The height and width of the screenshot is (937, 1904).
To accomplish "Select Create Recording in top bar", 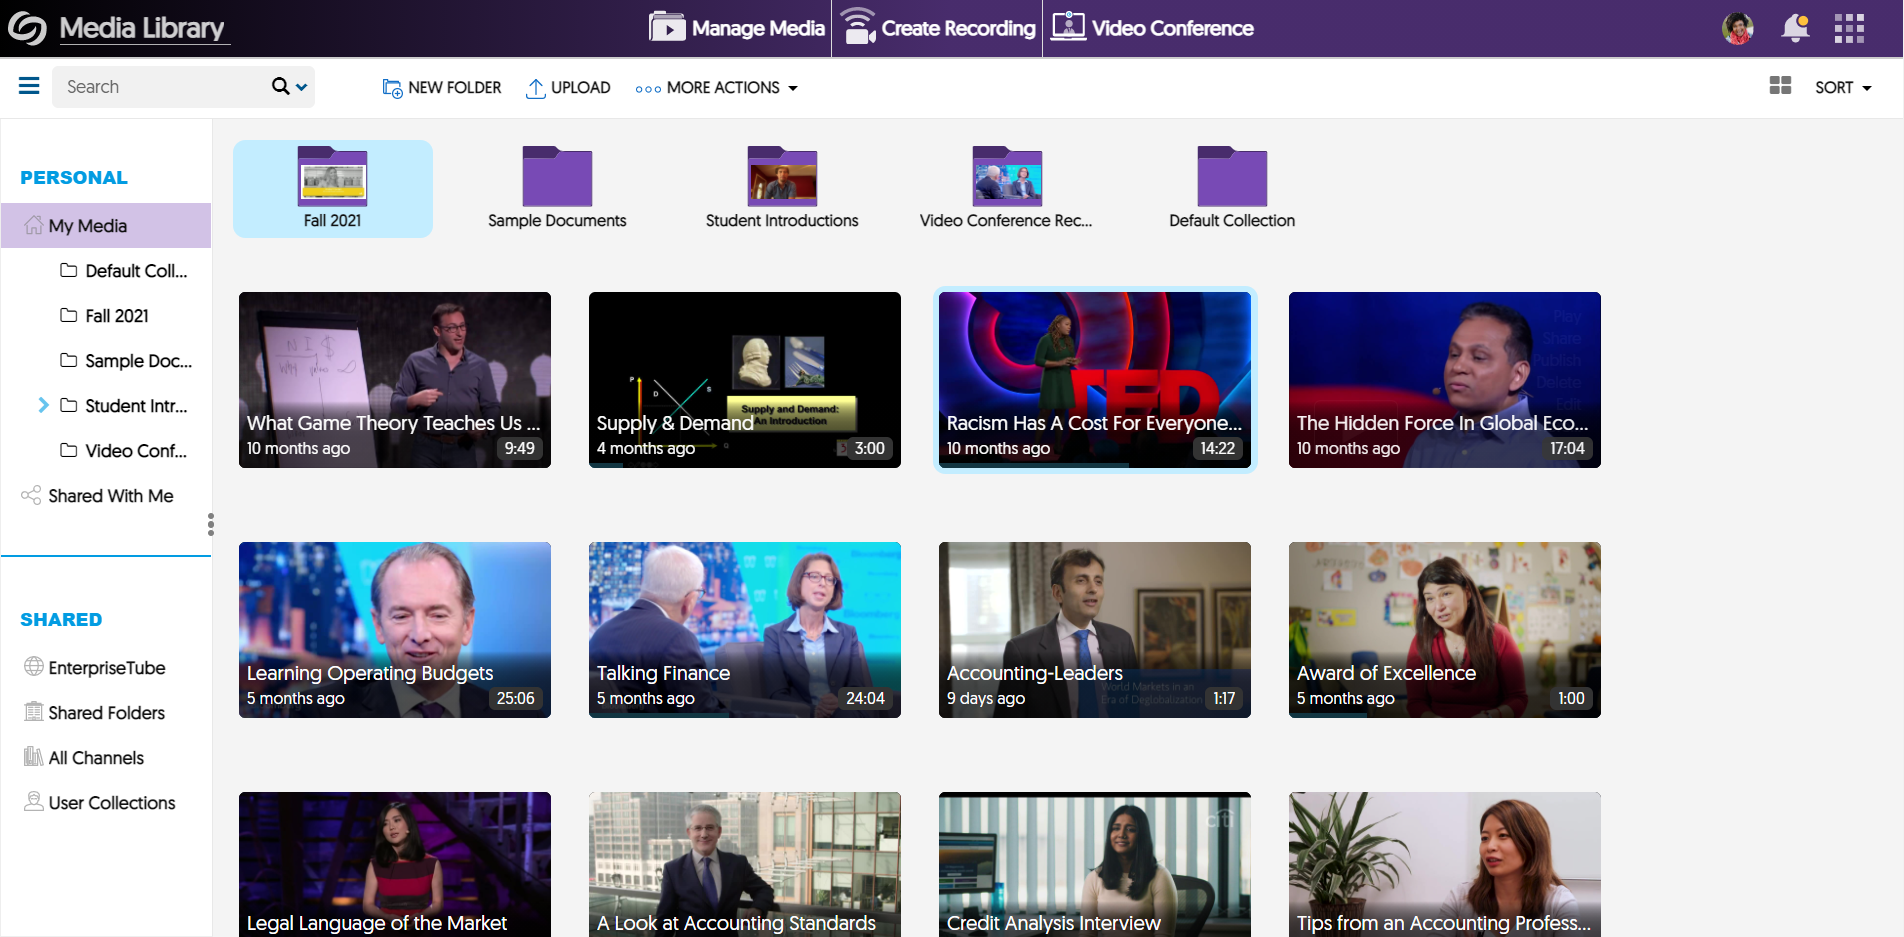I will point(938,28).
